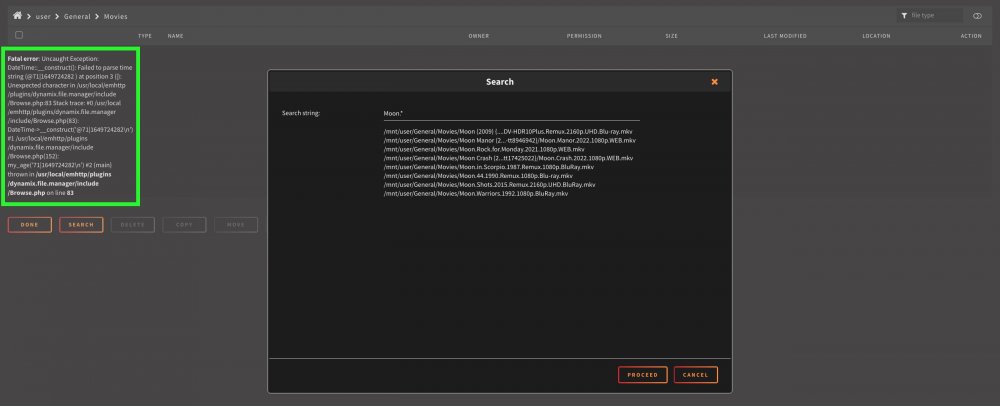This screenshot has height=406, width=1000.
Task: Open the 'Movies' breadcrumb
Action: click(x=115, y=17)
